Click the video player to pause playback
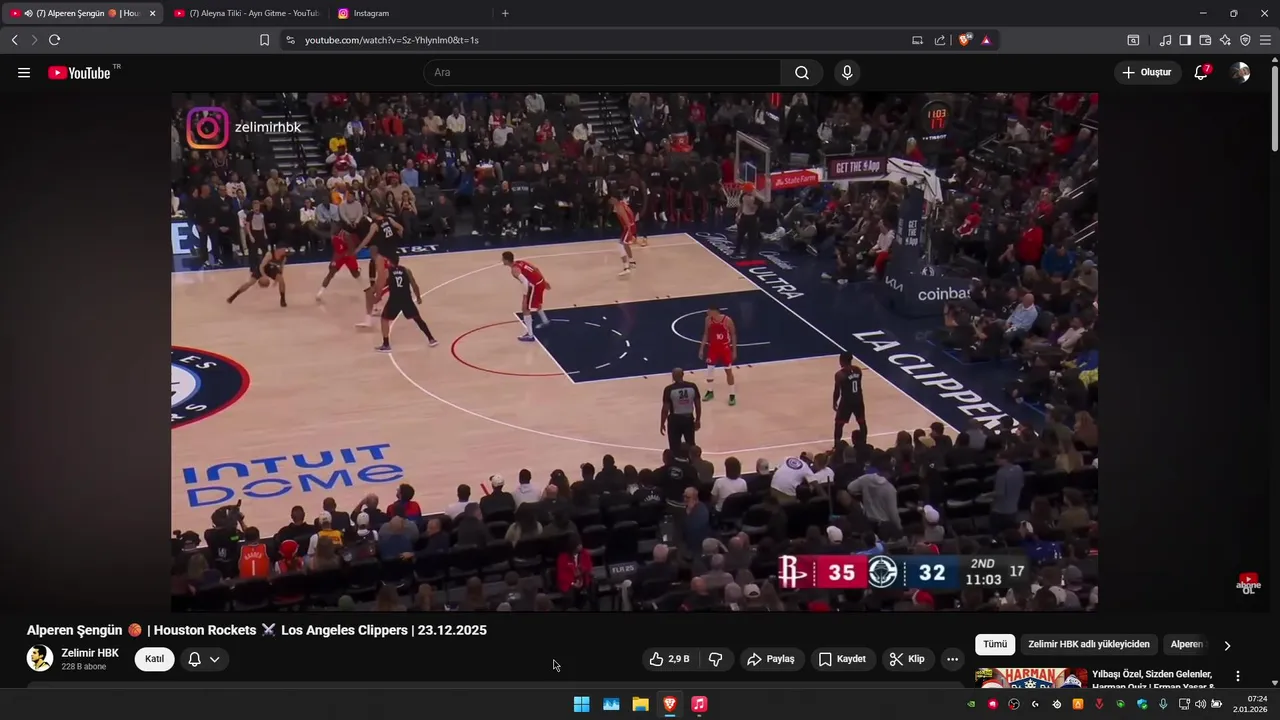The height and width of the screenshot is (720, 1280). tap(634, 352)
